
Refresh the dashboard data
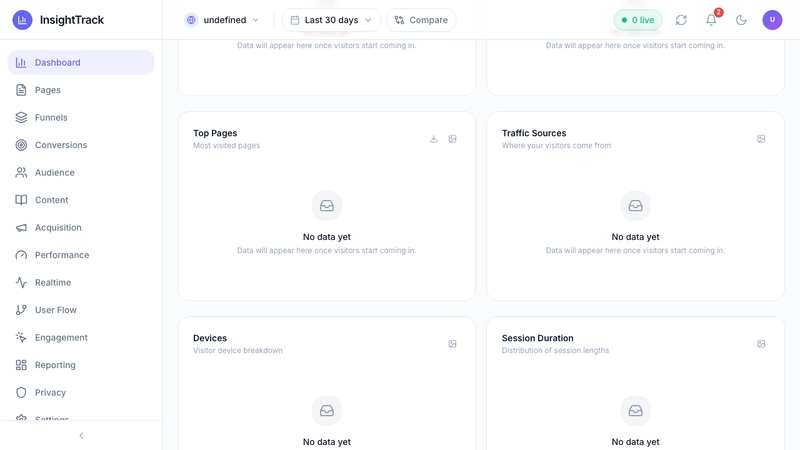click(x=681, y=20)
